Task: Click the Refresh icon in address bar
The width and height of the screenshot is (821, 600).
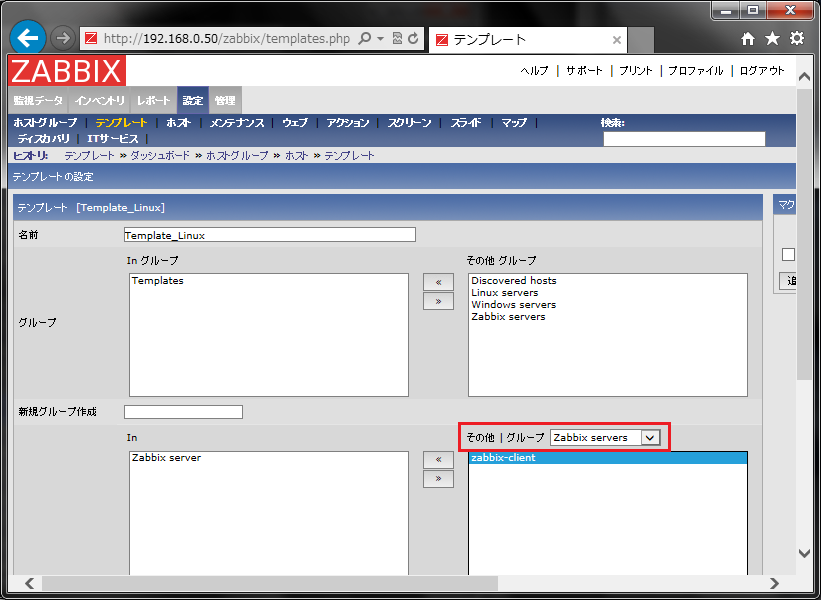Action: [414, 38]
